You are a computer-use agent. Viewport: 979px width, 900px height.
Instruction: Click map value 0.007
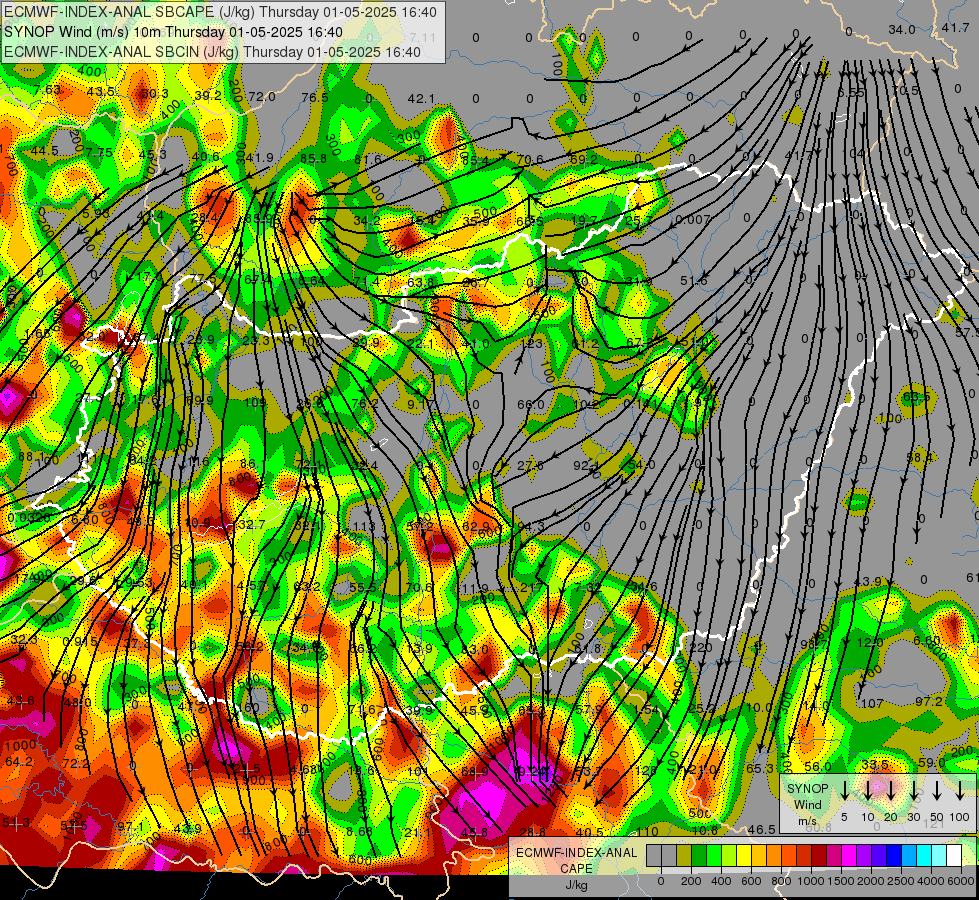(x=693, y=220)
